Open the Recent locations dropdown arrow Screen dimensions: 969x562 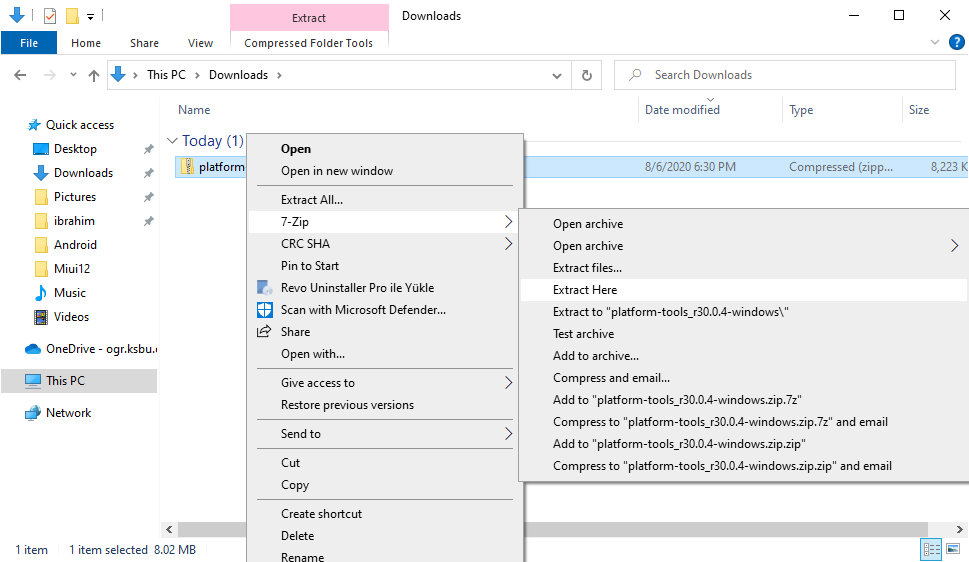(x=73, y=75)
